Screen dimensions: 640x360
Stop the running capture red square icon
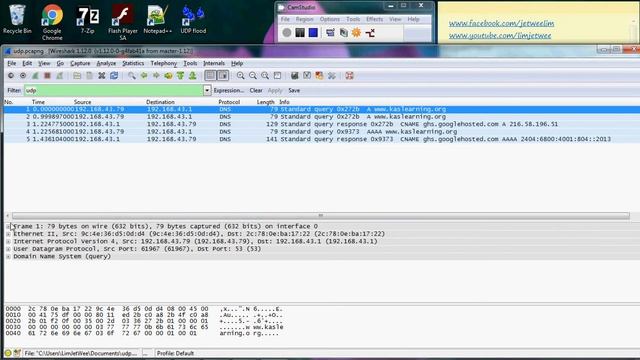click(x=47, y=76)
